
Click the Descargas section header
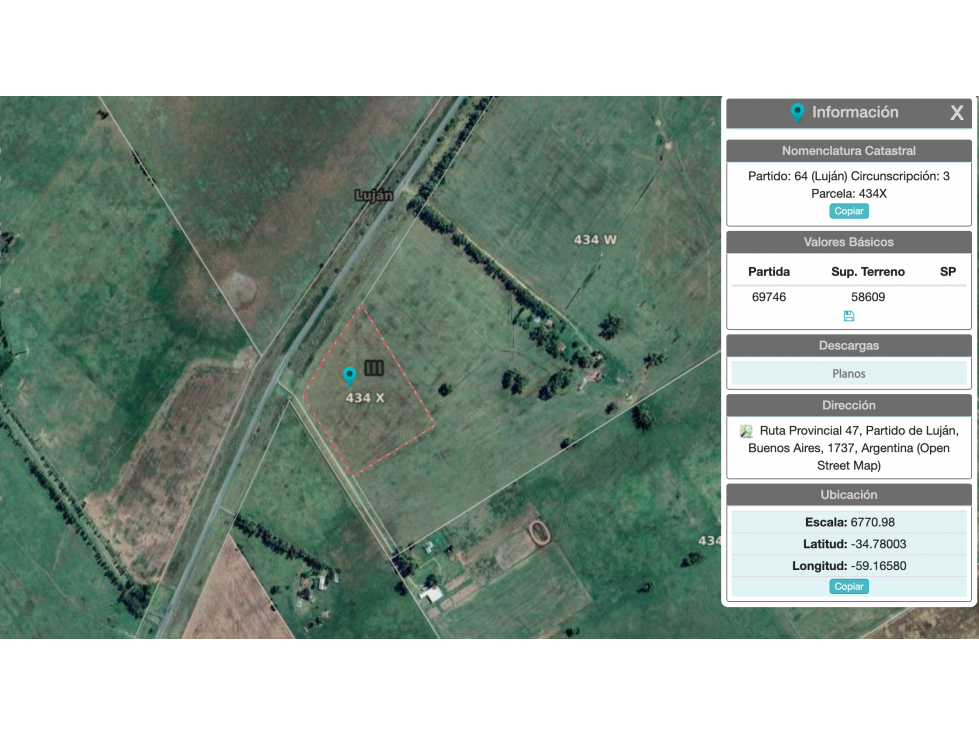849,346
